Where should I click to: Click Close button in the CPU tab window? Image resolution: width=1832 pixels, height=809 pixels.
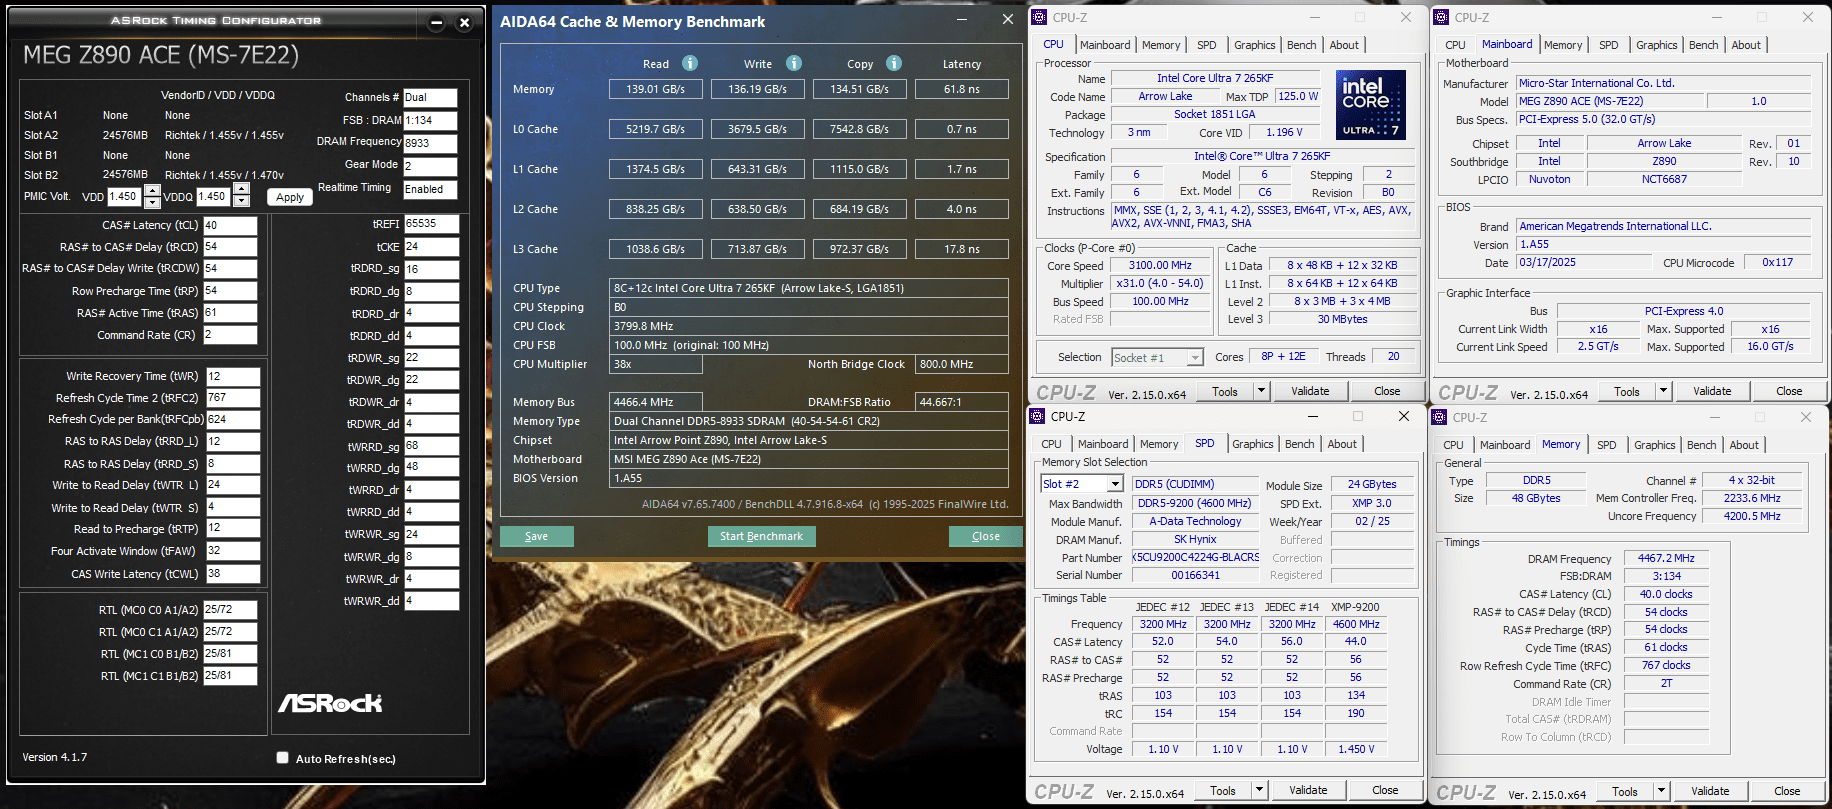(x=1387, y=391)
